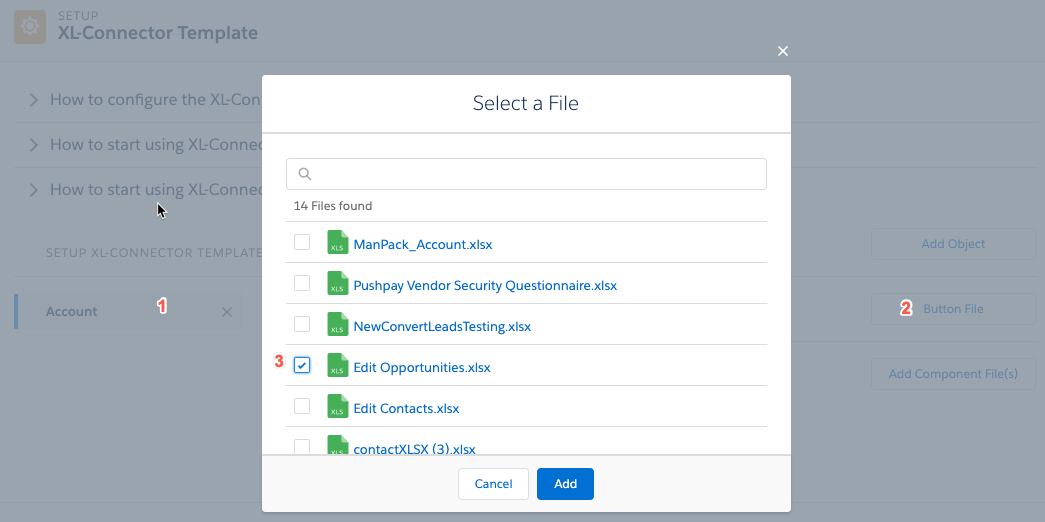Remove the Account object with X
The width and height of the screenshot is (1045, 522).
pos(227,312)
